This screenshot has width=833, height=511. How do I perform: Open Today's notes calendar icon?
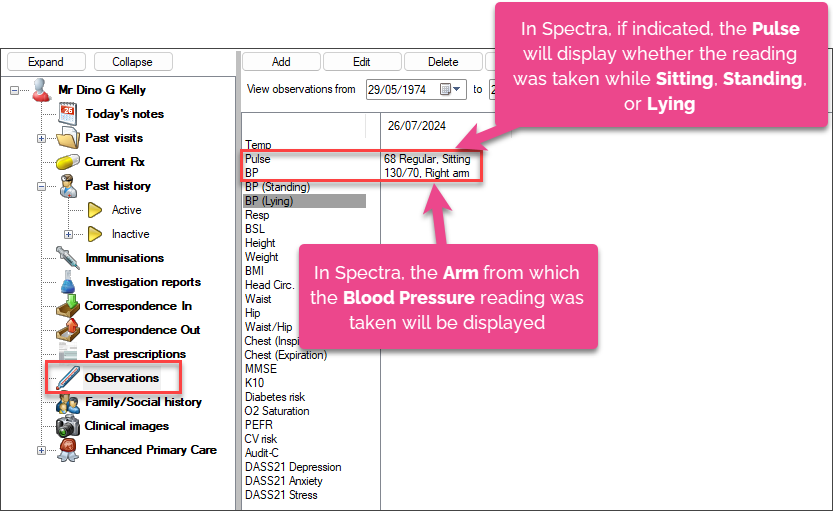67,114
